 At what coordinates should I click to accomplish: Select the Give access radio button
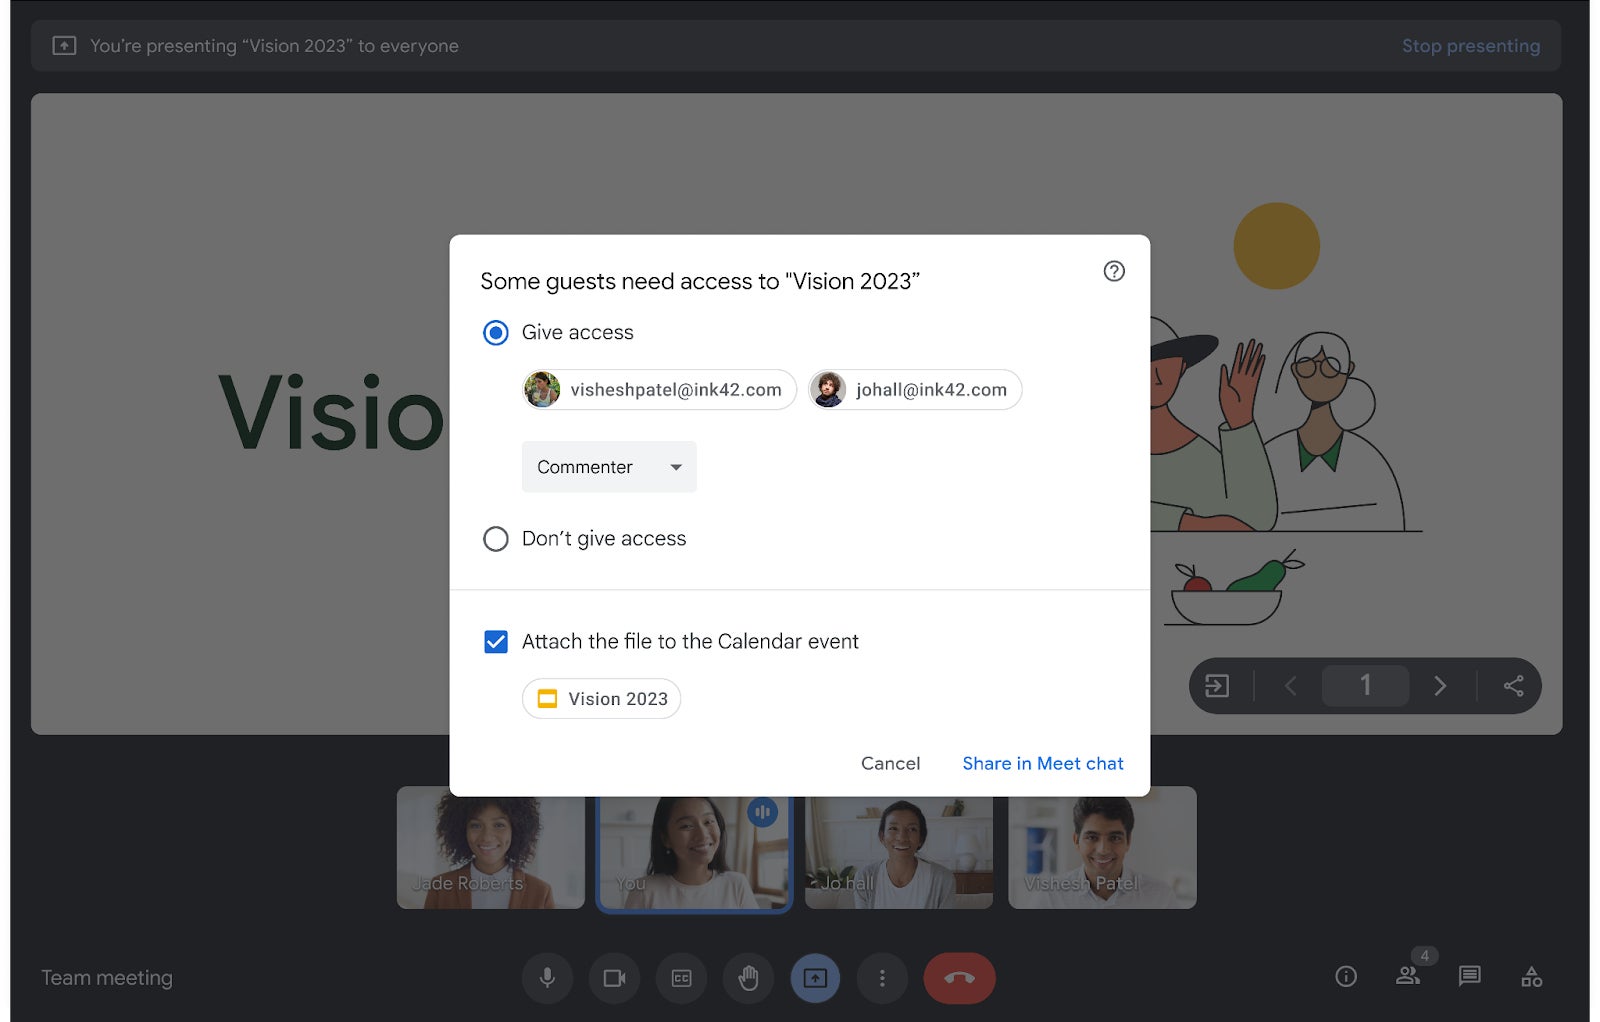pos(496,332)
